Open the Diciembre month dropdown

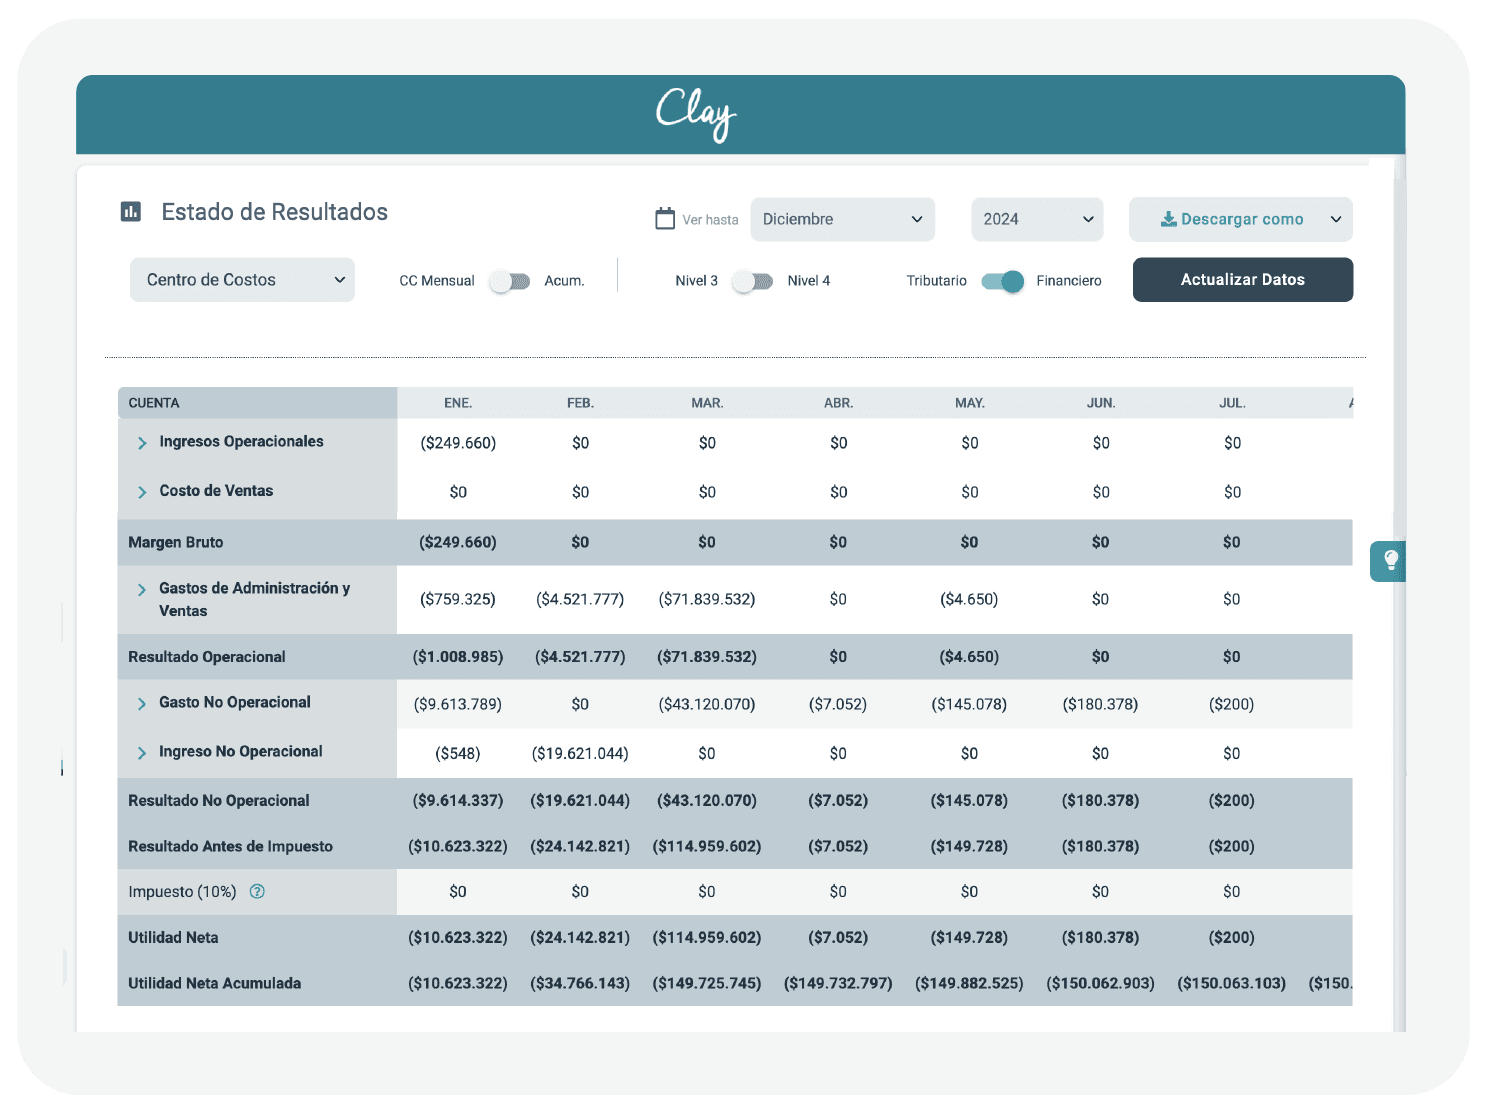843,219
